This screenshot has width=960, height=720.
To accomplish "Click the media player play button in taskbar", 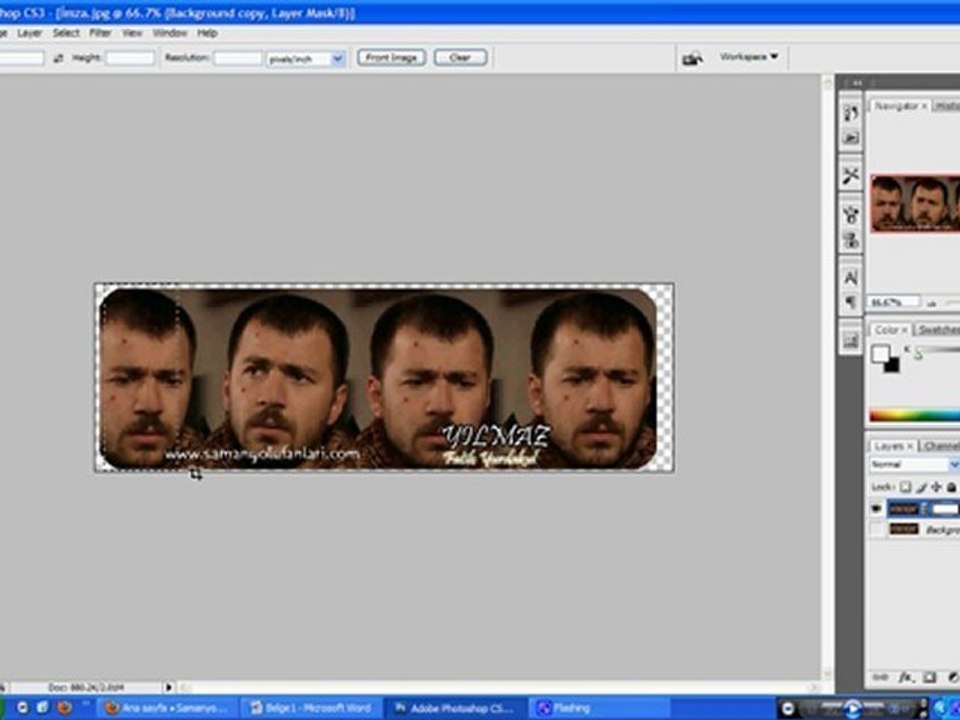I will pyautogui.click(x=852, y=708).
